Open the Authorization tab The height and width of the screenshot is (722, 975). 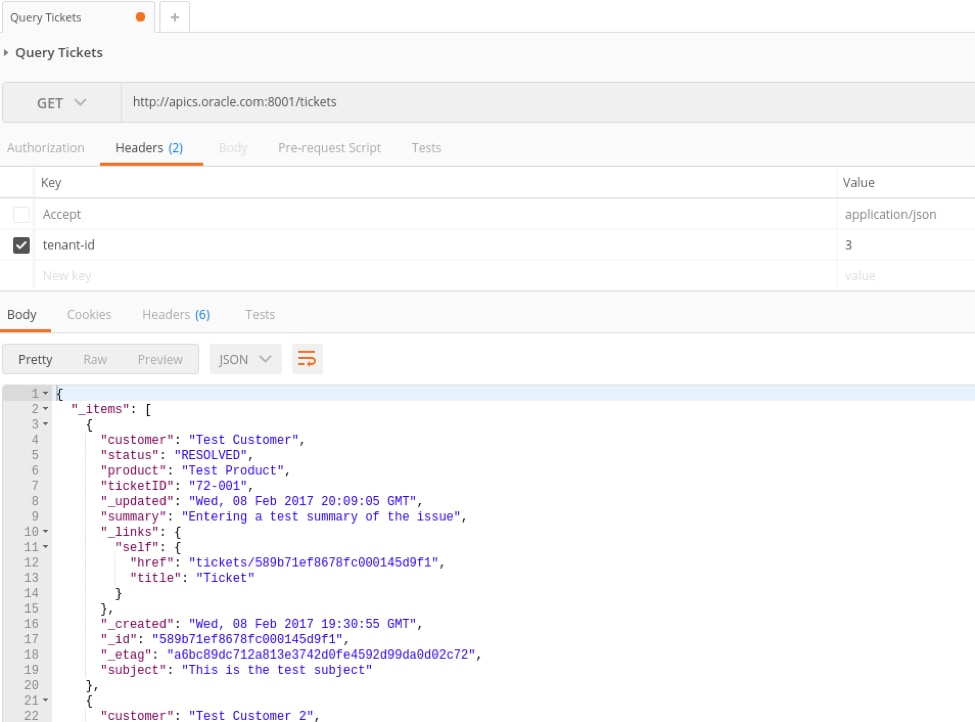point(45,147)
